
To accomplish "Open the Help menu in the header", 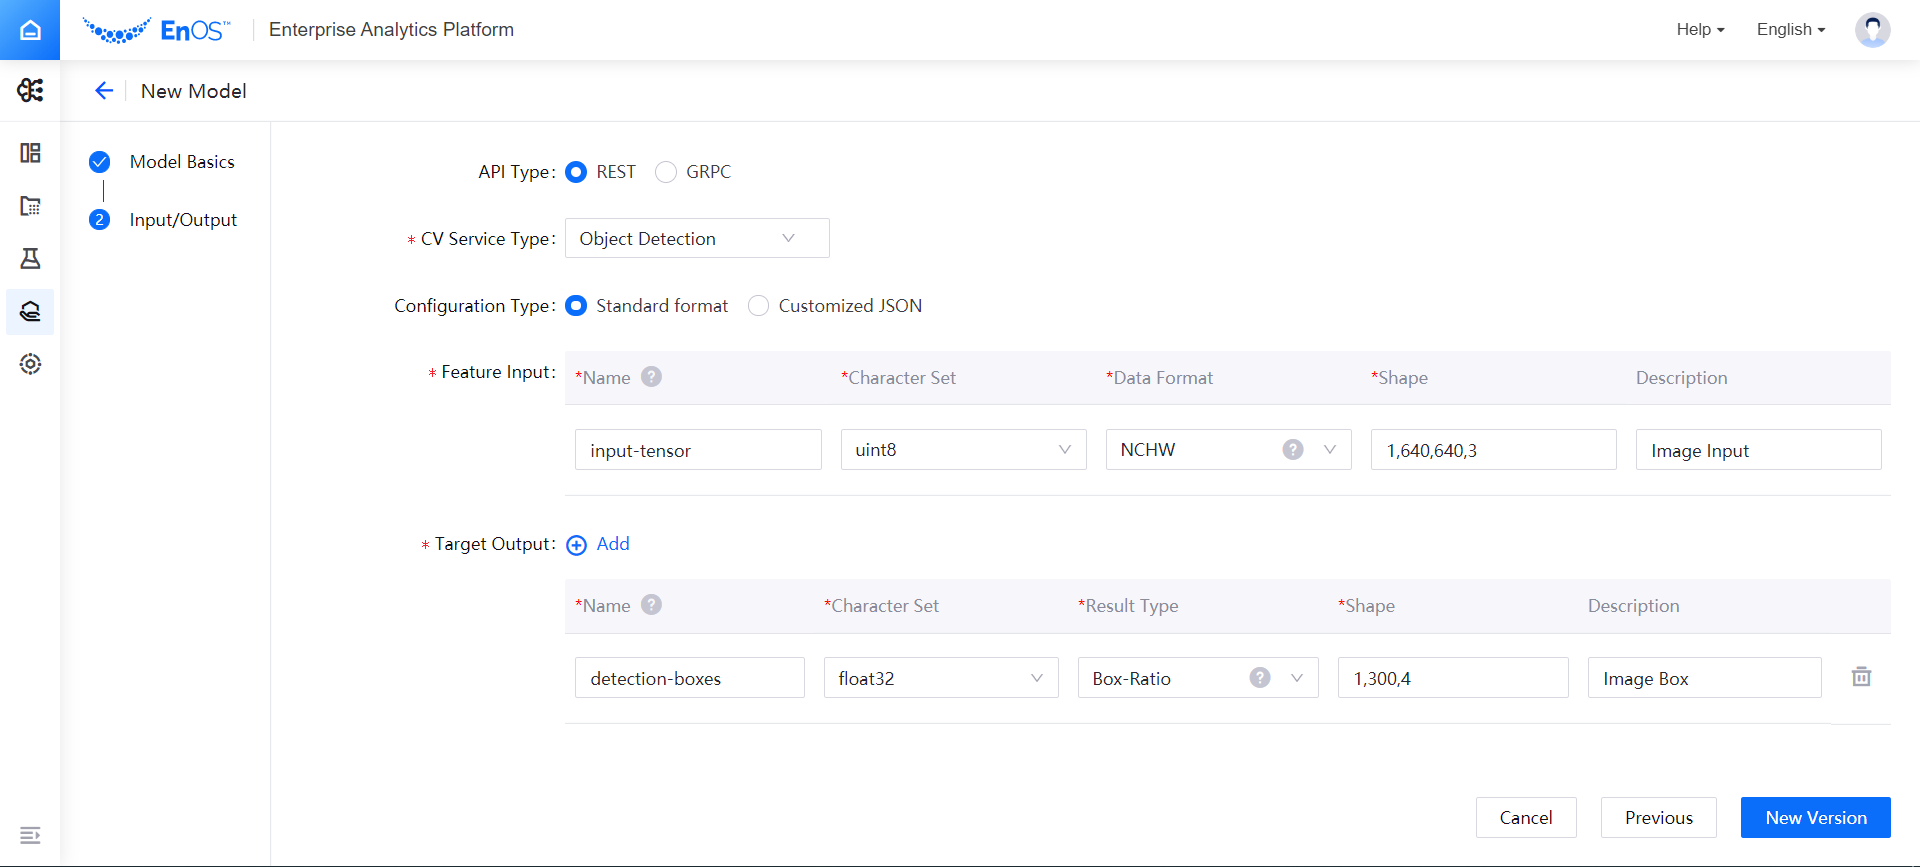I will [x=1700, y=30].
